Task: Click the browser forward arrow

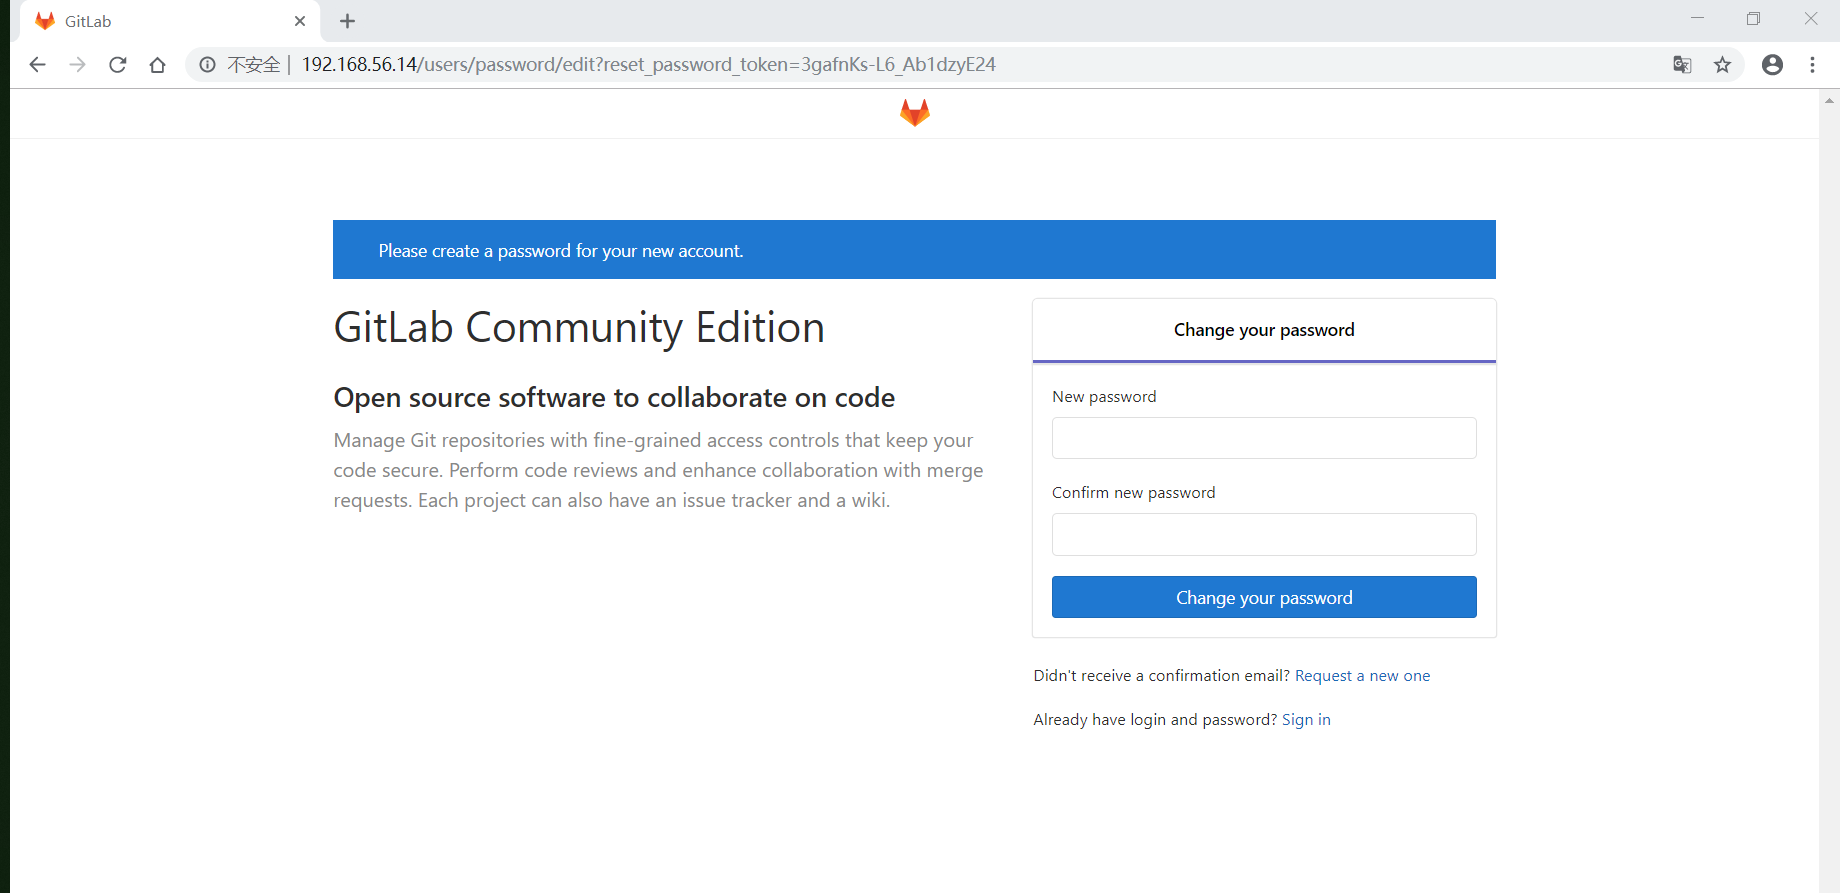Action: click(x=77, y=65)
